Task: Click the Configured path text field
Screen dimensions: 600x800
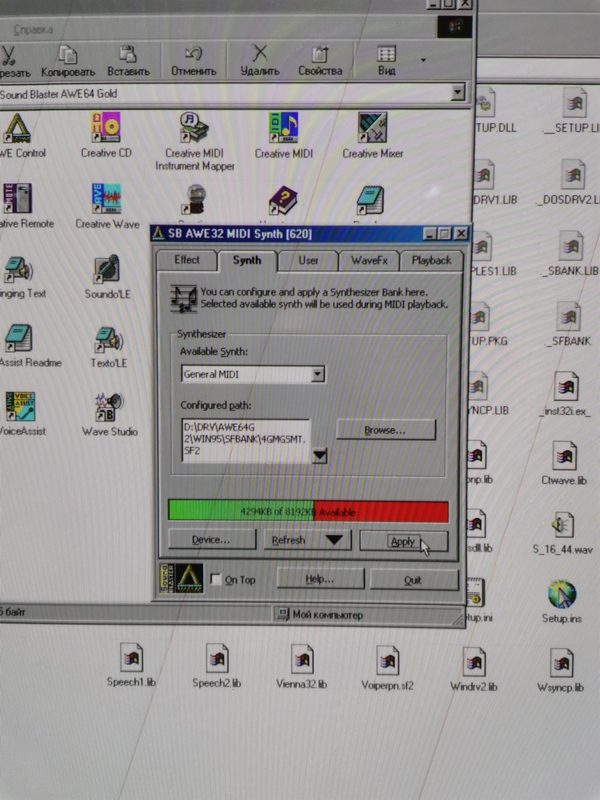Action: [x=246, y=441]
